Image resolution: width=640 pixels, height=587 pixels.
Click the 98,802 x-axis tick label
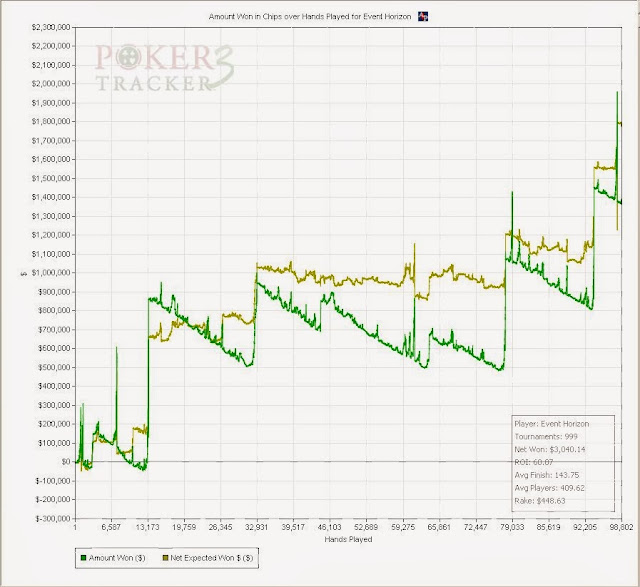tap(622, 527)
